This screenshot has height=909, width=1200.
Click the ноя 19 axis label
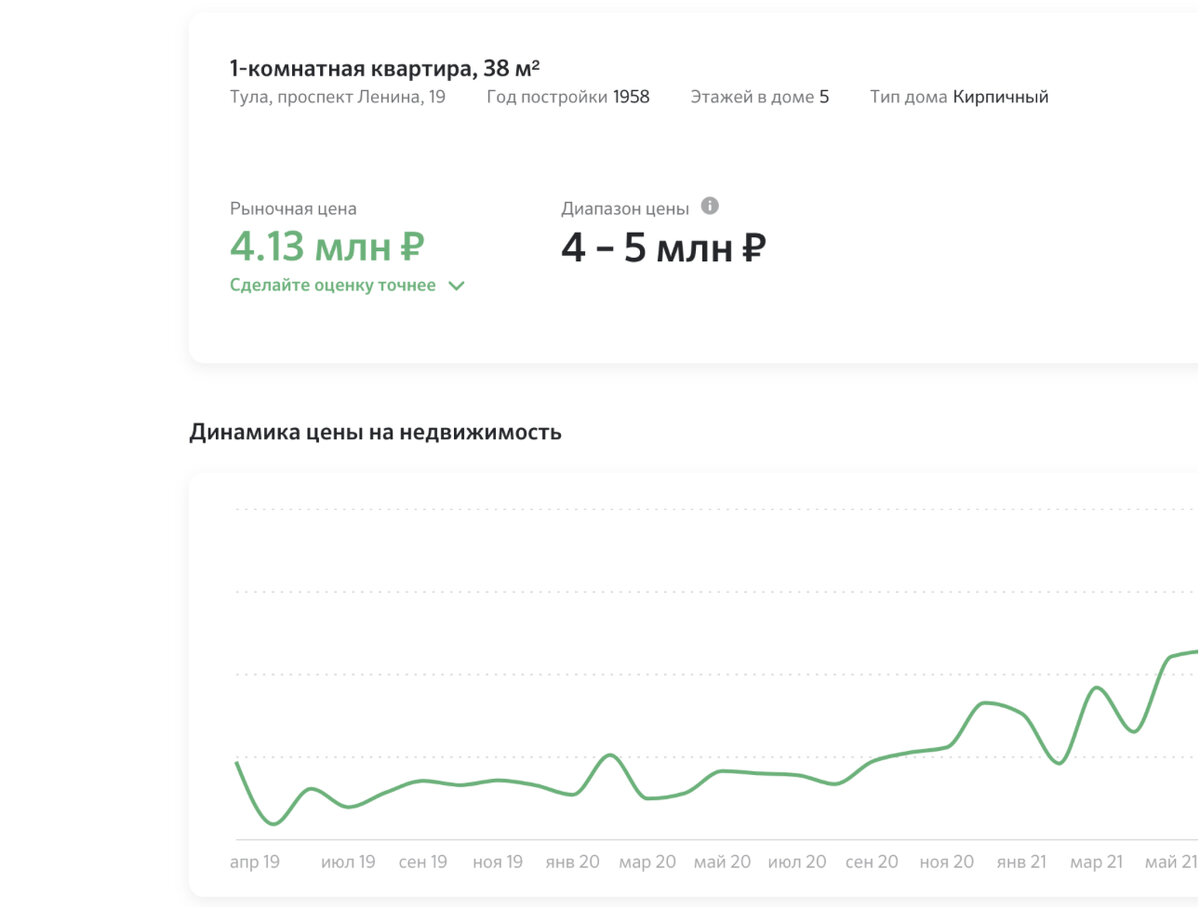pyautogui.click(x=498, y=862)
